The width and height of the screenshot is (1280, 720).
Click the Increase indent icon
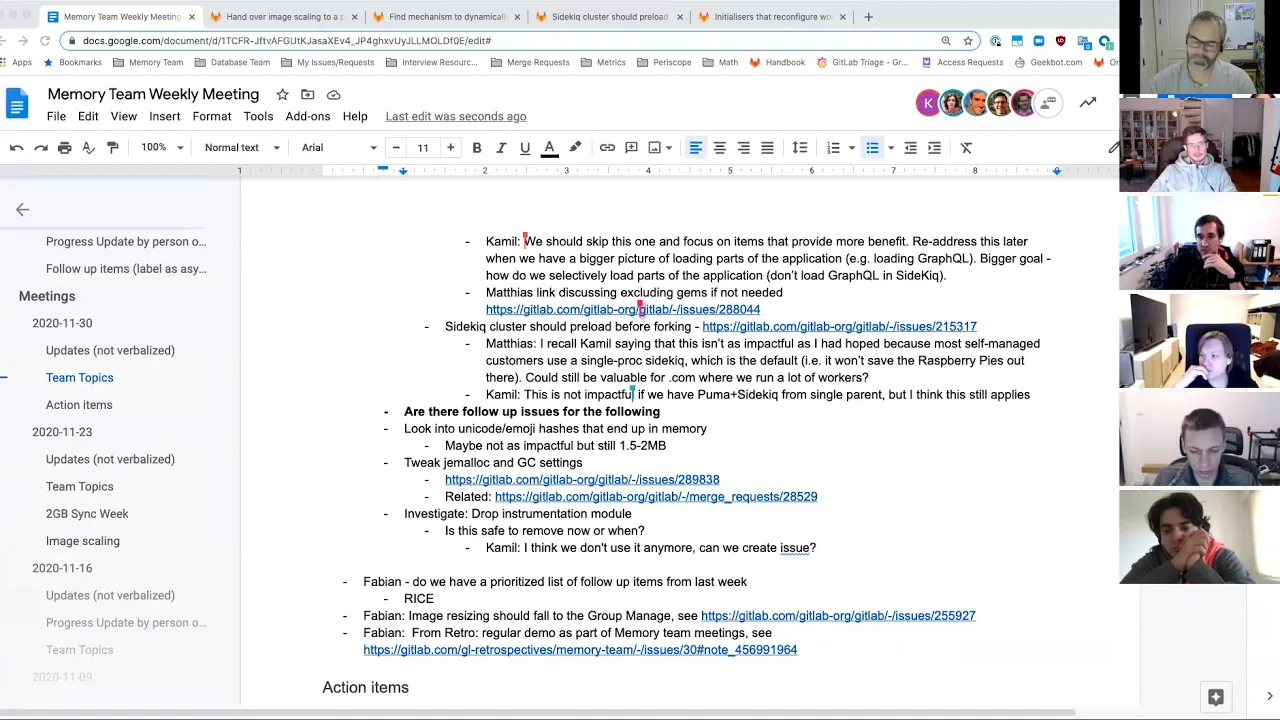tap(934, 148)
